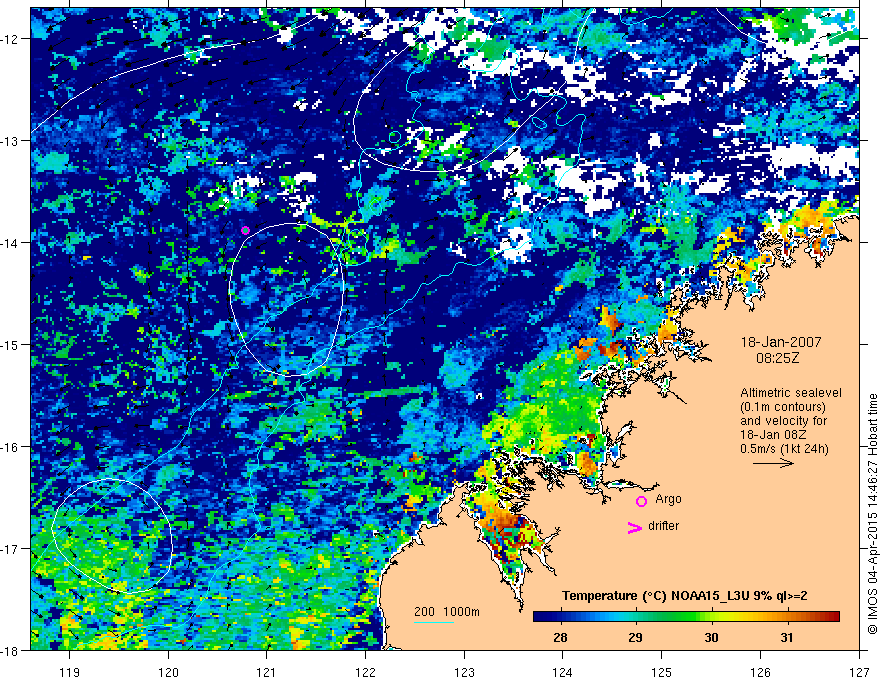Click latitude axis label -18
880x680 pixels.
coord(10,650)
